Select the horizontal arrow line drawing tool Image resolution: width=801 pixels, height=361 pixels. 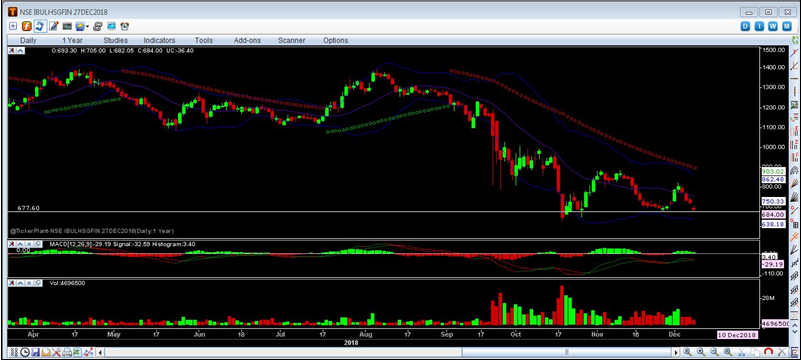pyautogui.click(x=794, y=78)
